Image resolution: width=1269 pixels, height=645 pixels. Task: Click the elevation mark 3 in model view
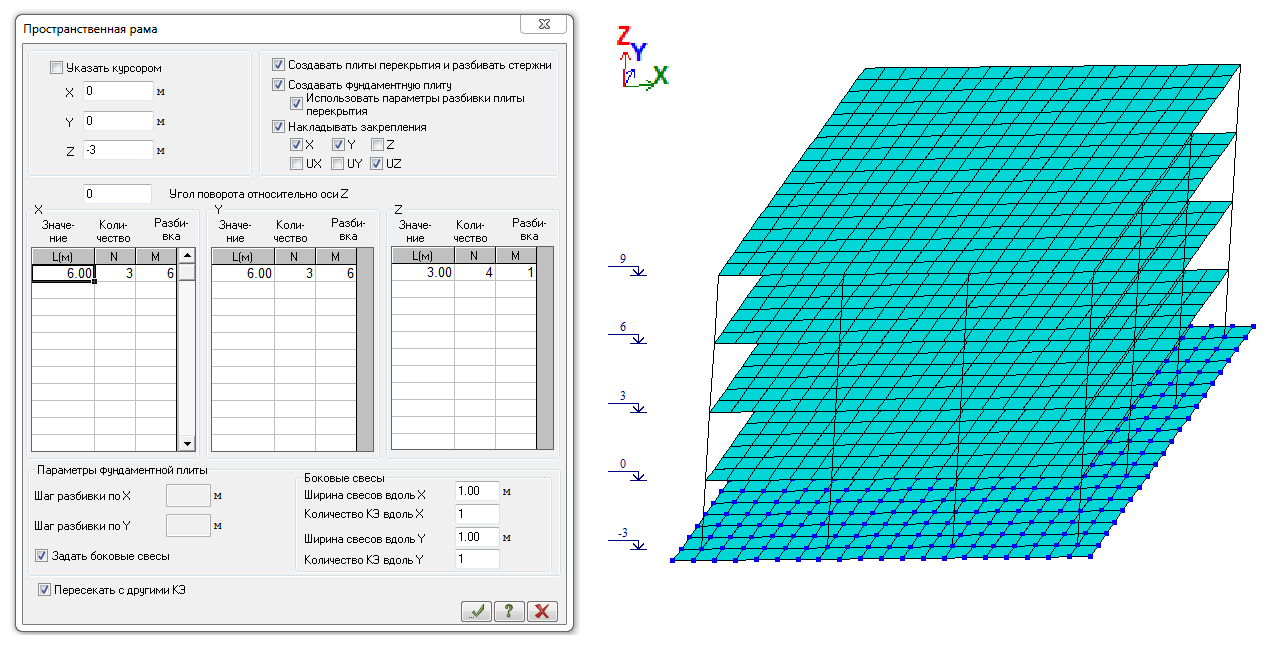pos(627,403)
